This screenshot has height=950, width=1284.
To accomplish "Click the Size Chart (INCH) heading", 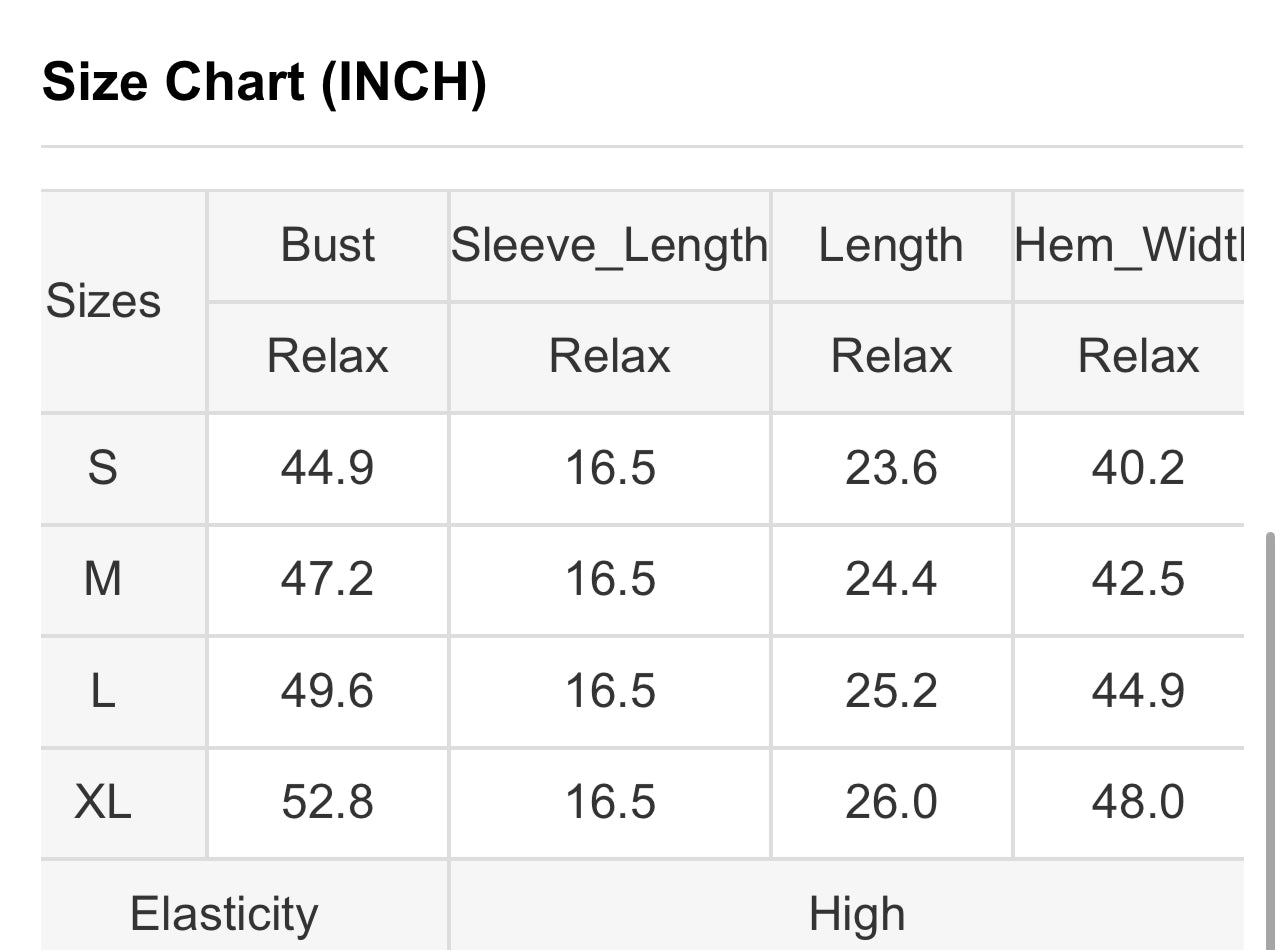I will click(x=264, y=81).
